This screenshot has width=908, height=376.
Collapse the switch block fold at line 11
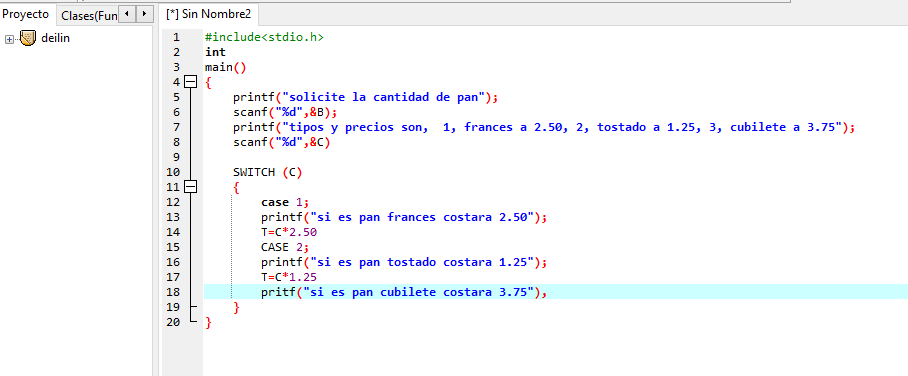(191, 187)
